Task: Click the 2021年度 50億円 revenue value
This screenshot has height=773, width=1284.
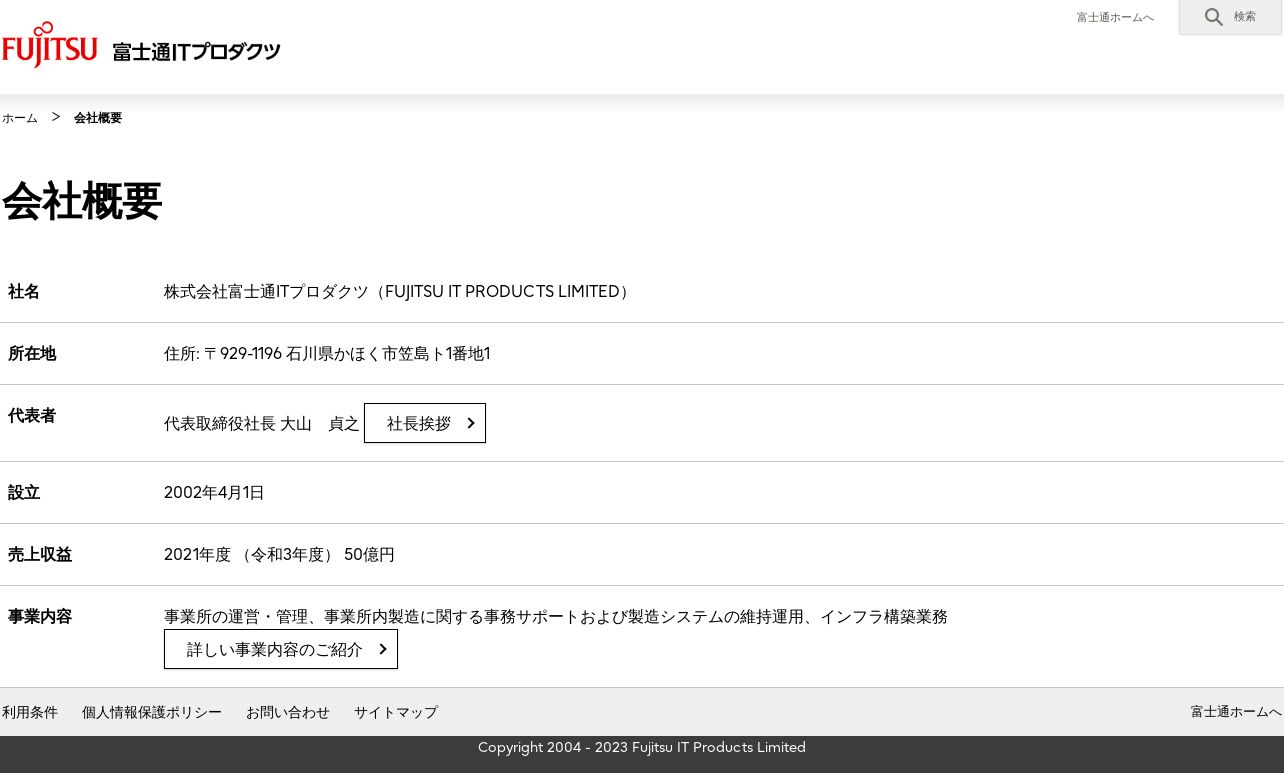Action: point(279,555)
